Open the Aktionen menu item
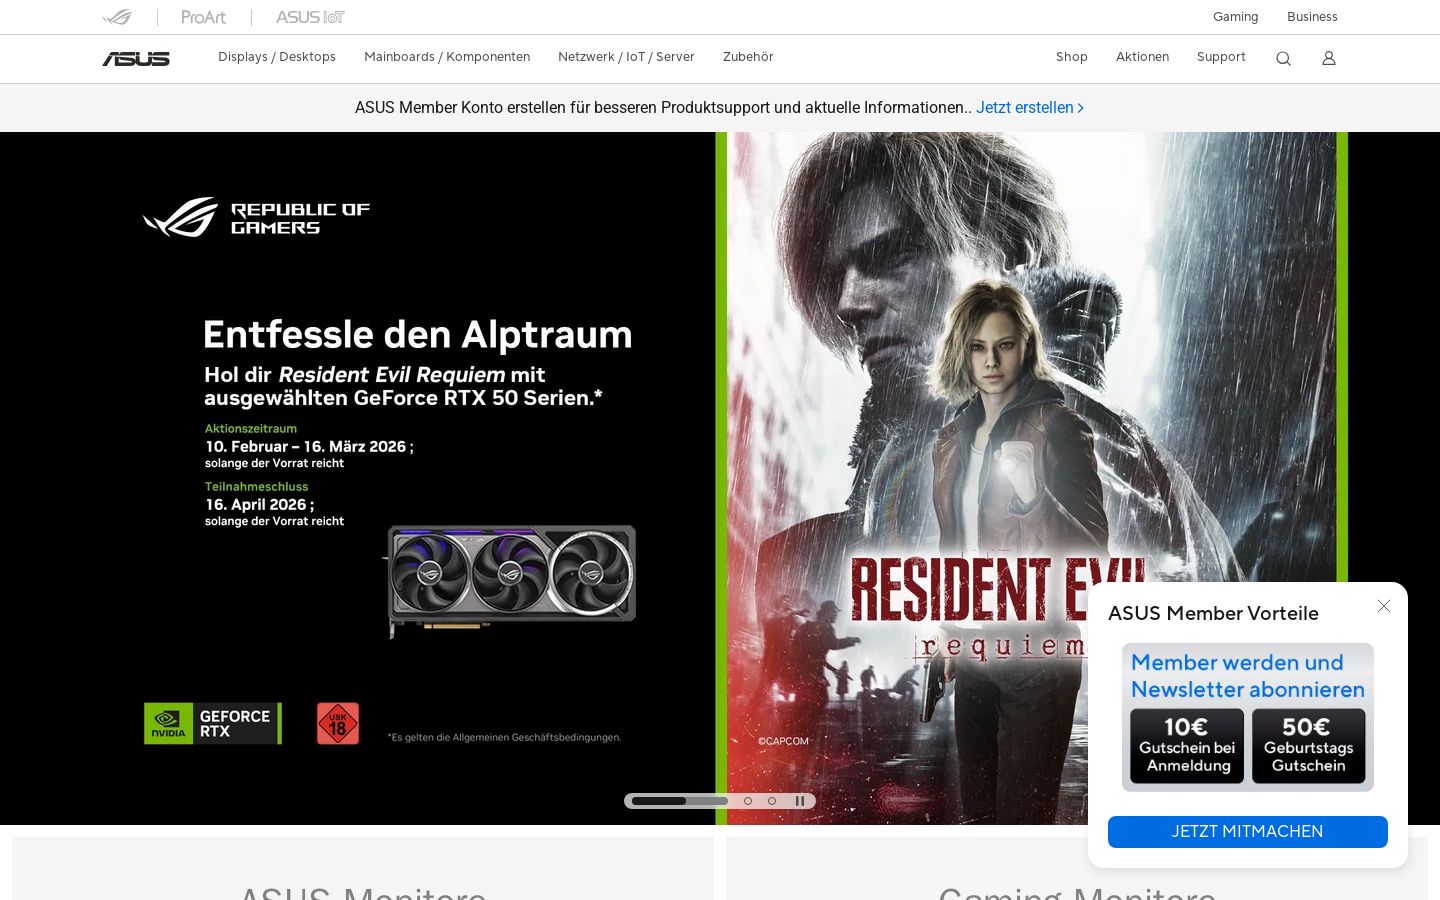The height and width of the screenshot is (900, 1440). click(1143, 57)
